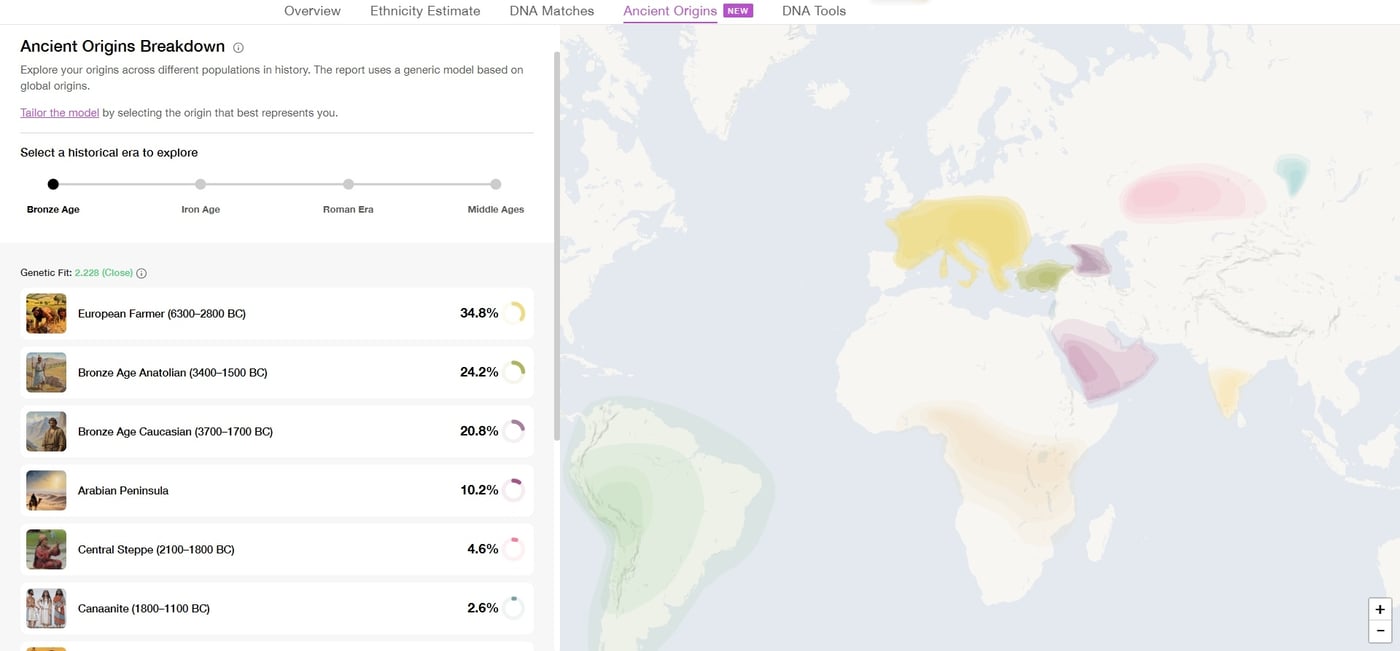Click Central Steppe percentage ring icon
1400x651 pixels.
pos(513,549)
